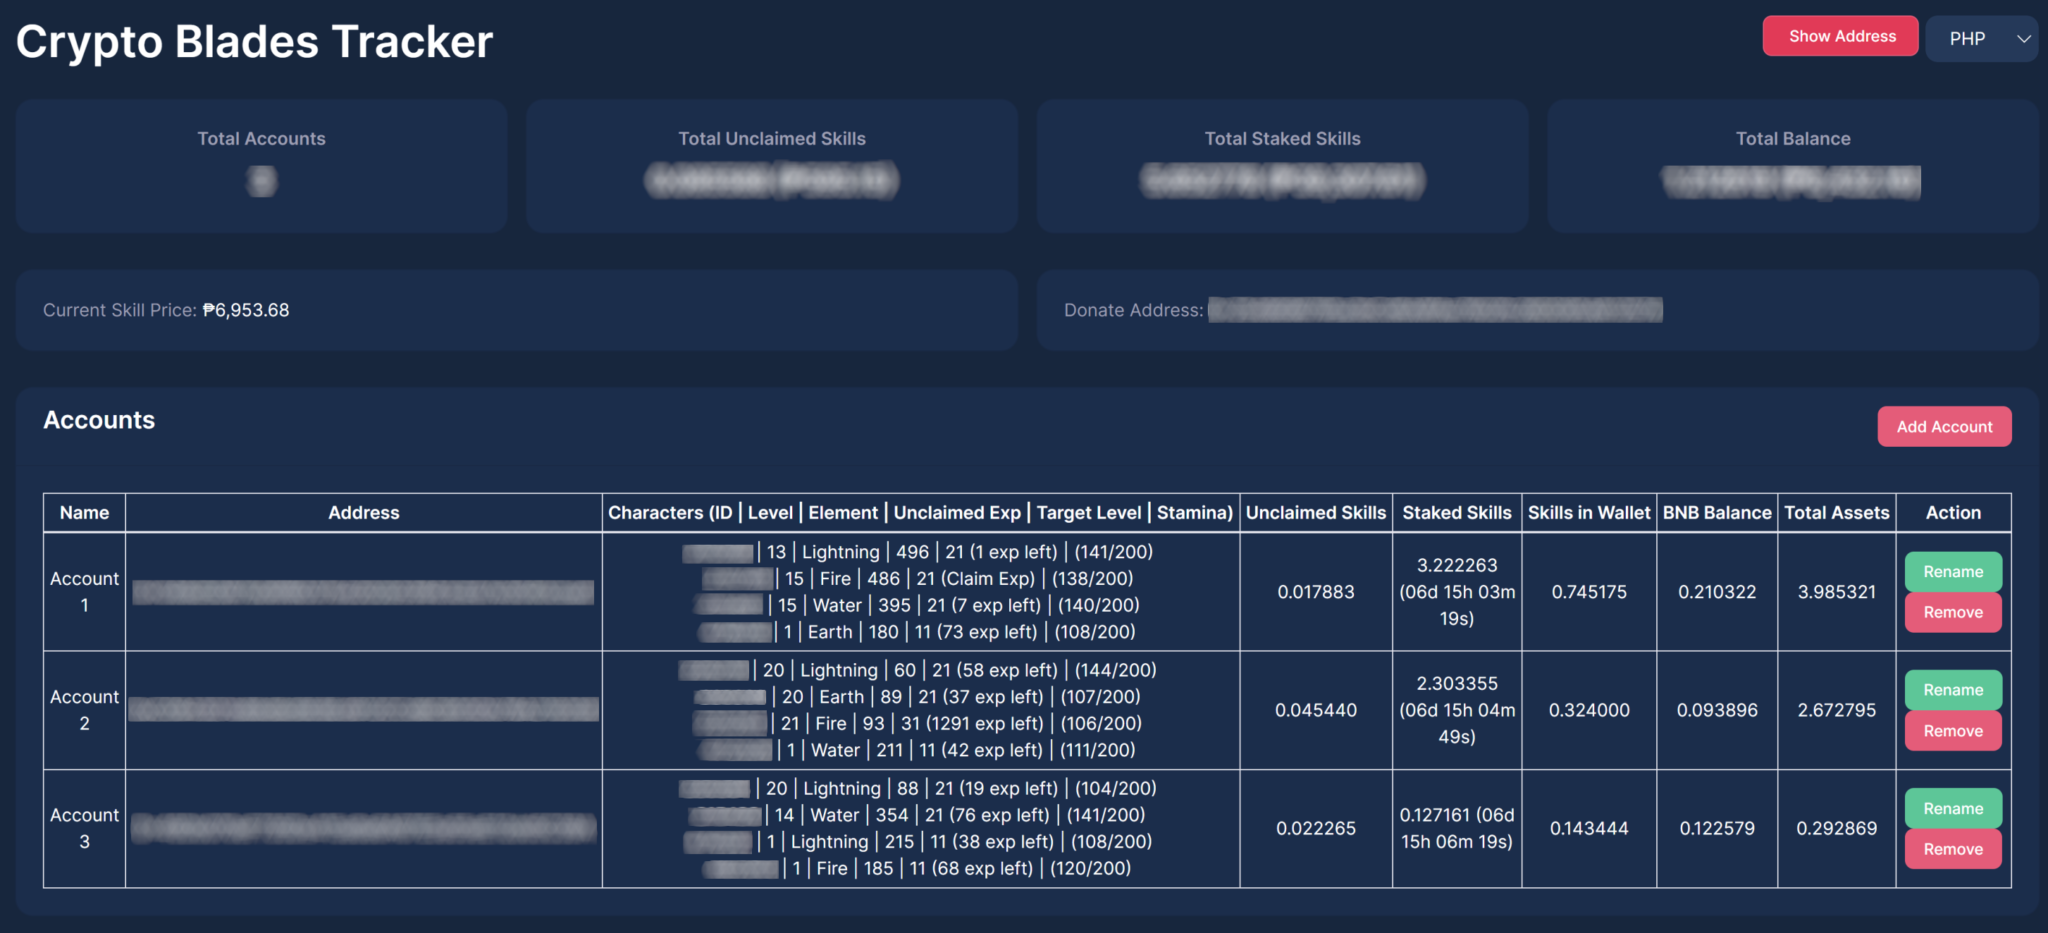The image size is (2048, 933).
Task: Click the BNB Balance column header
Action: click(x=1716, y=513)
